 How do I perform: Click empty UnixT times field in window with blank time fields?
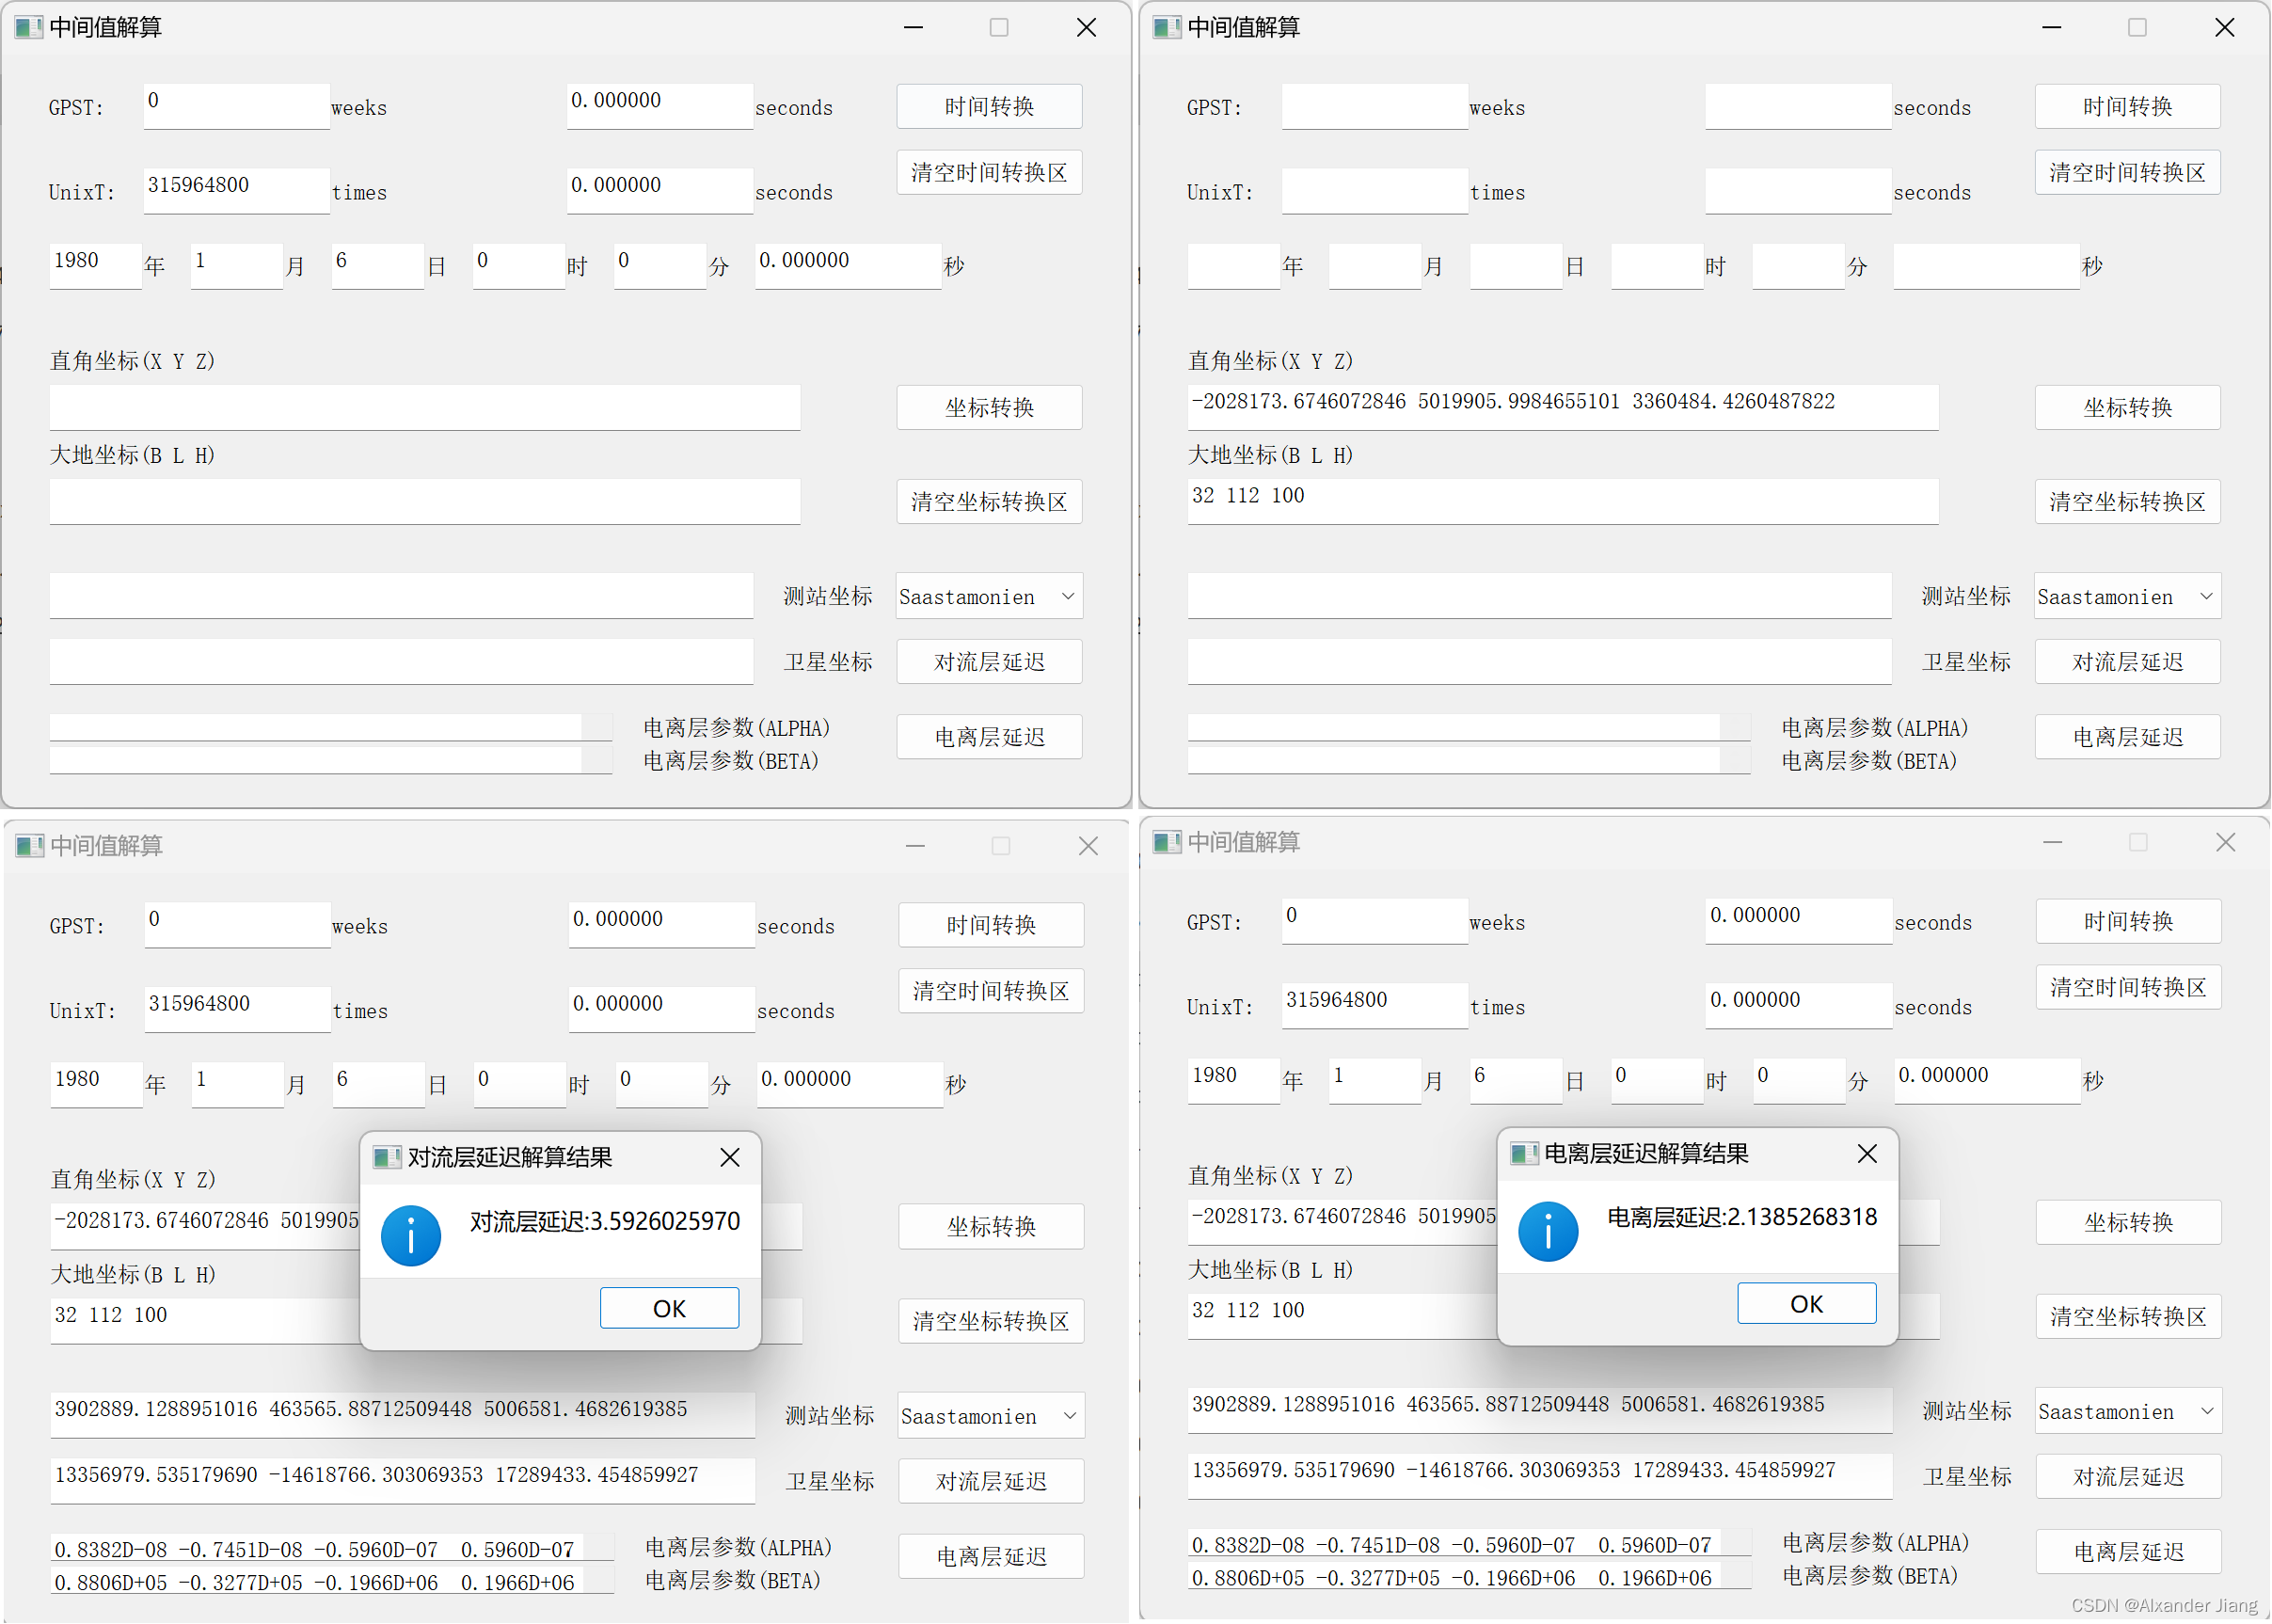[1375, 191]
